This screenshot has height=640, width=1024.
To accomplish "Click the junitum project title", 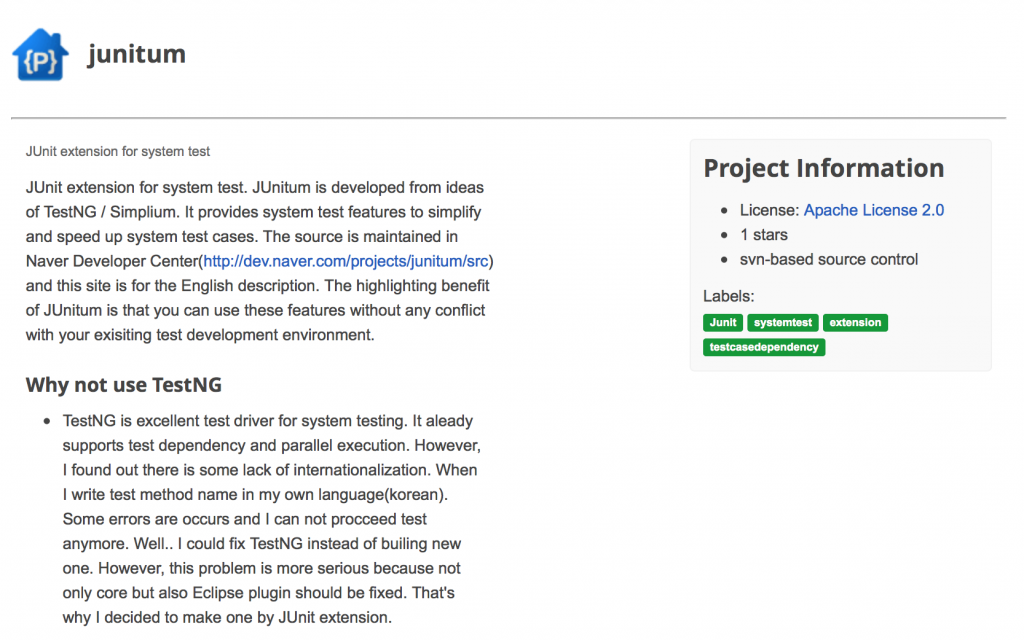I will [136, 54].
